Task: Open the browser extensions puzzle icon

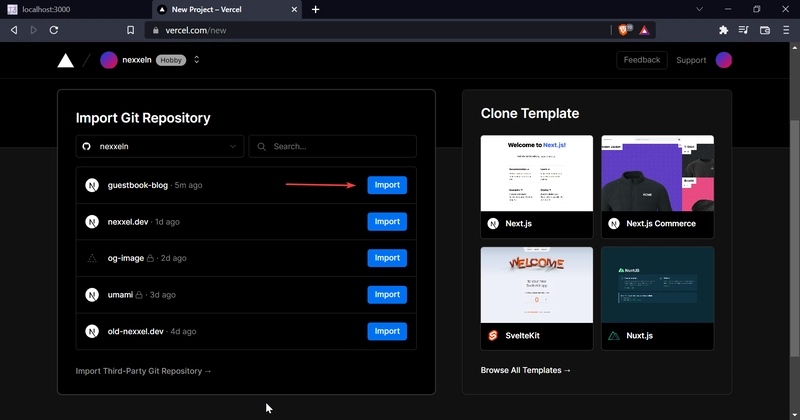Action: [x=723, y=30]
